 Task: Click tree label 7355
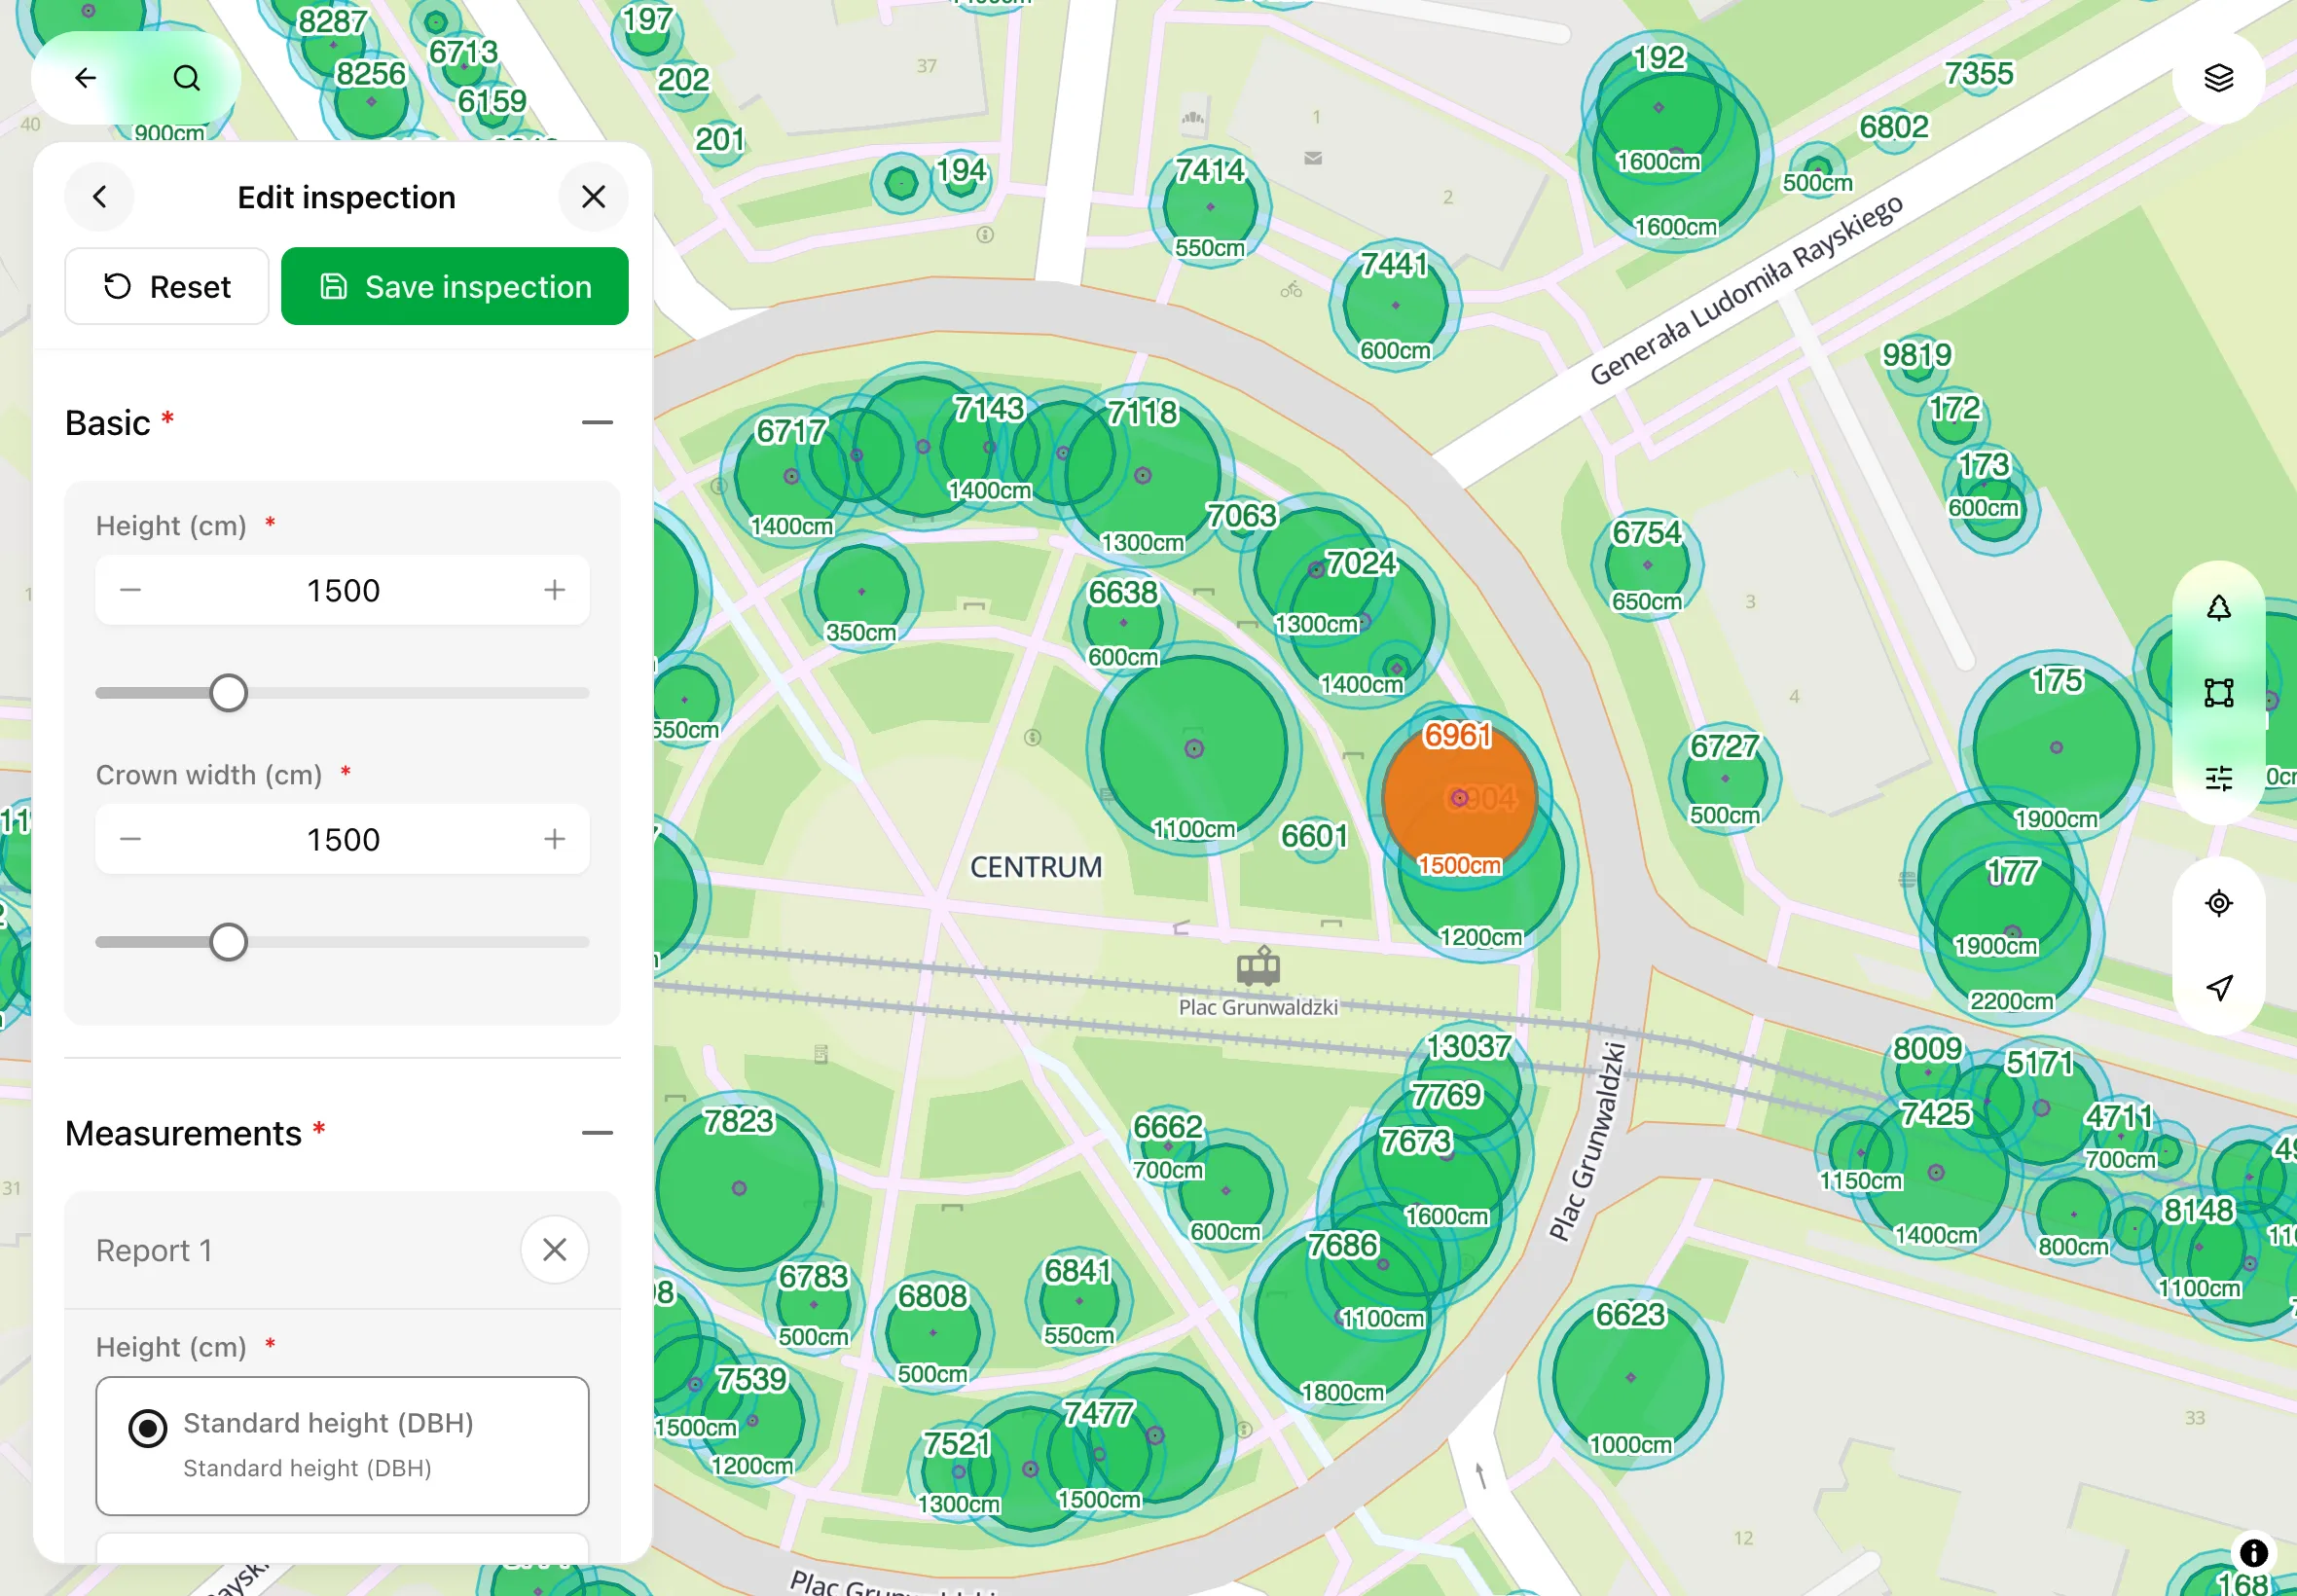point(1979,73)
